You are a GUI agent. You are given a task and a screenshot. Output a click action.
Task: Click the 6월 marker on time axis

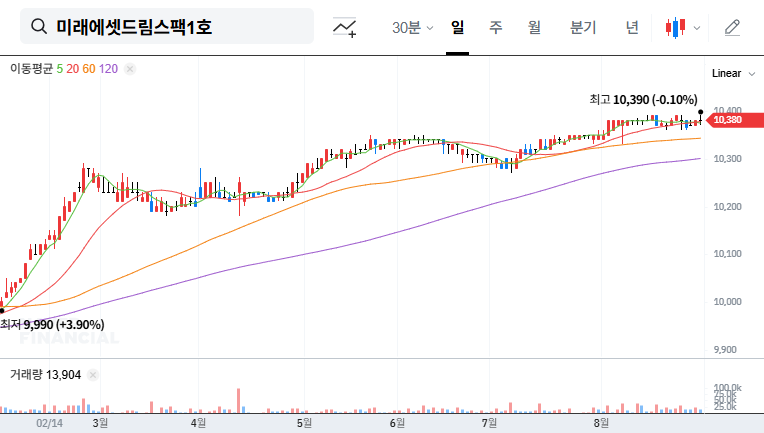click(397, 423)
